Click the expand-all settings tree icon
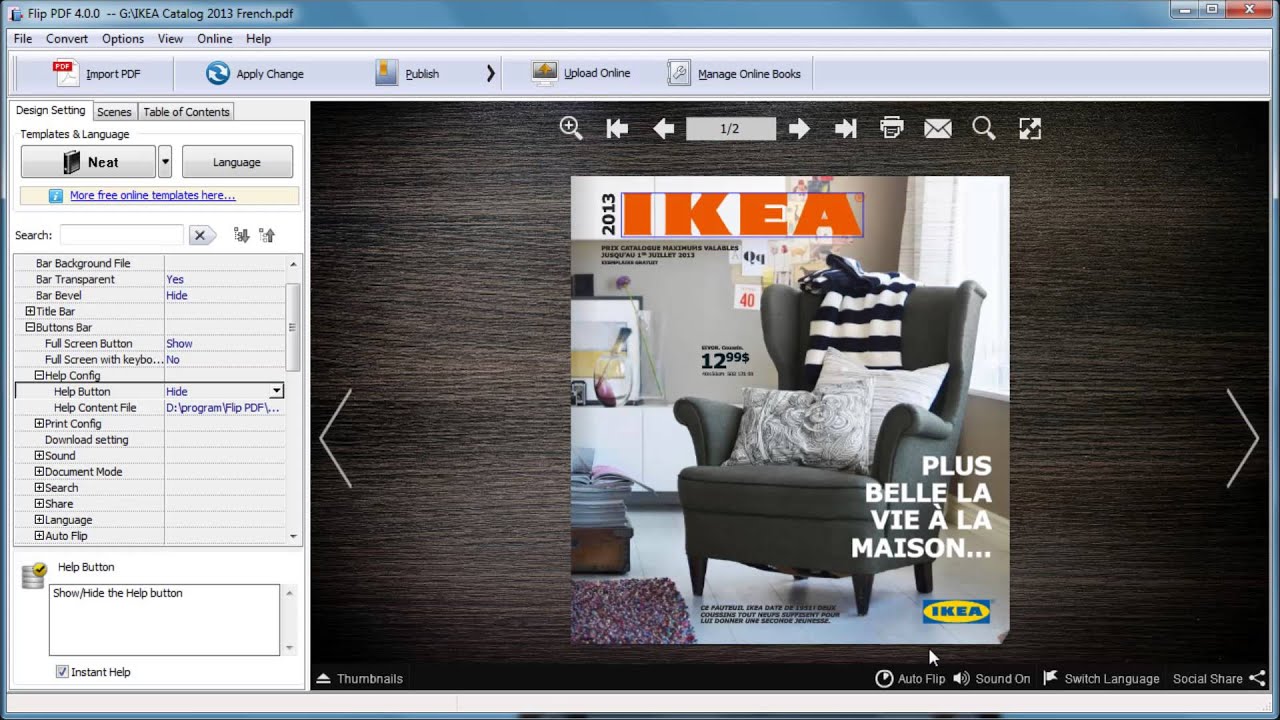This screenshot has height=720, width=1280. (241, 235)
